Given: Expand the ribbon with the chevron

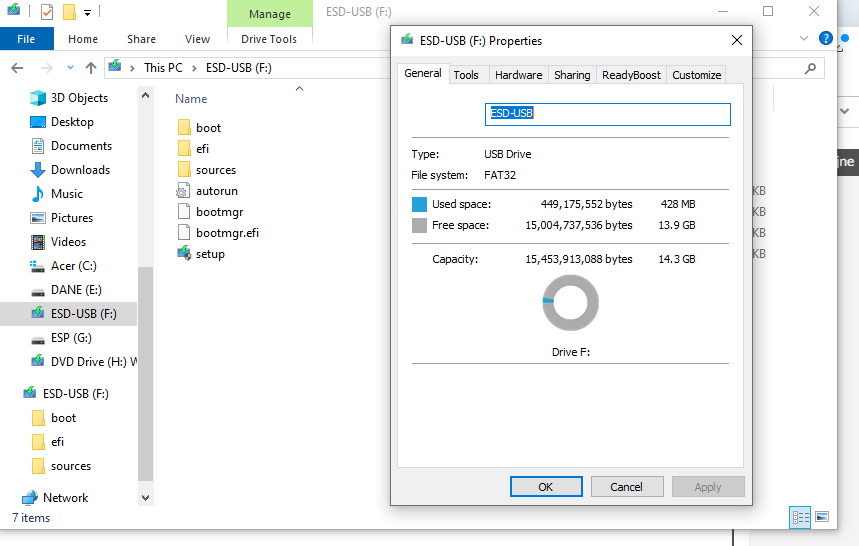Looking at the screenshot, I should (x=804, y=38).
